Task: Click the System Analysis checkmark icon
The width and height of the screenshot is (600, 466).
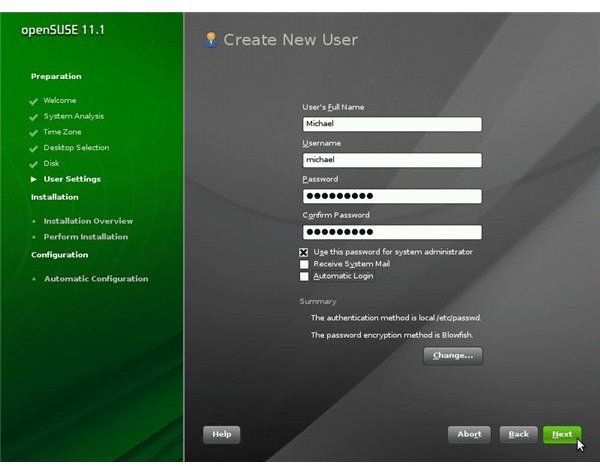Action: click(x=34, y=117)
